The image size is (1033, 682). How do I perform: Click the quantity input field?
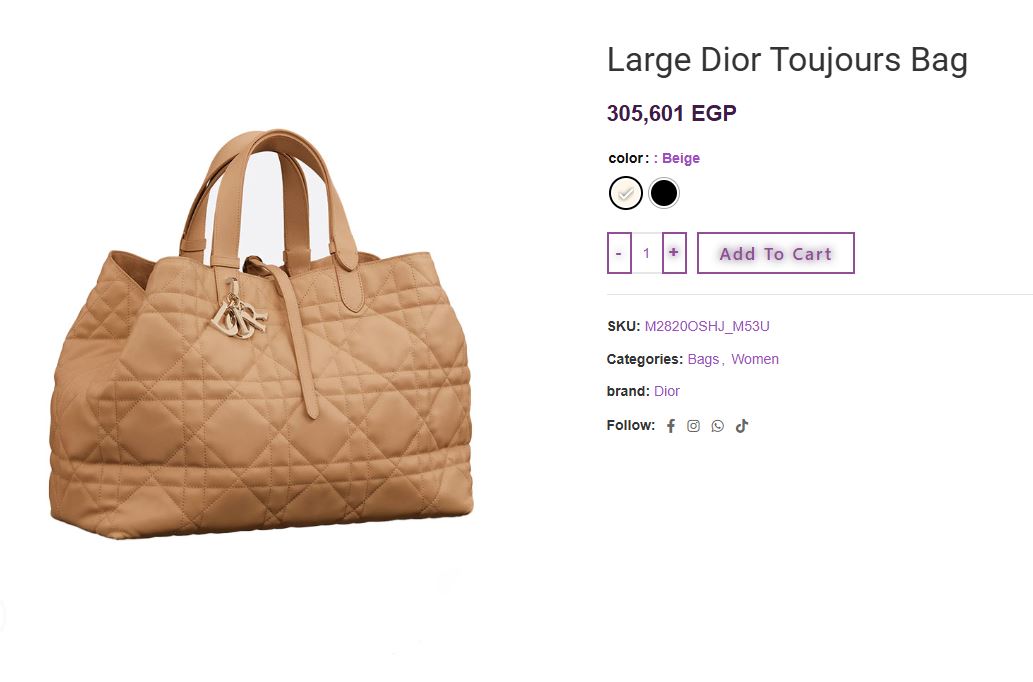[x=646, y=253]
